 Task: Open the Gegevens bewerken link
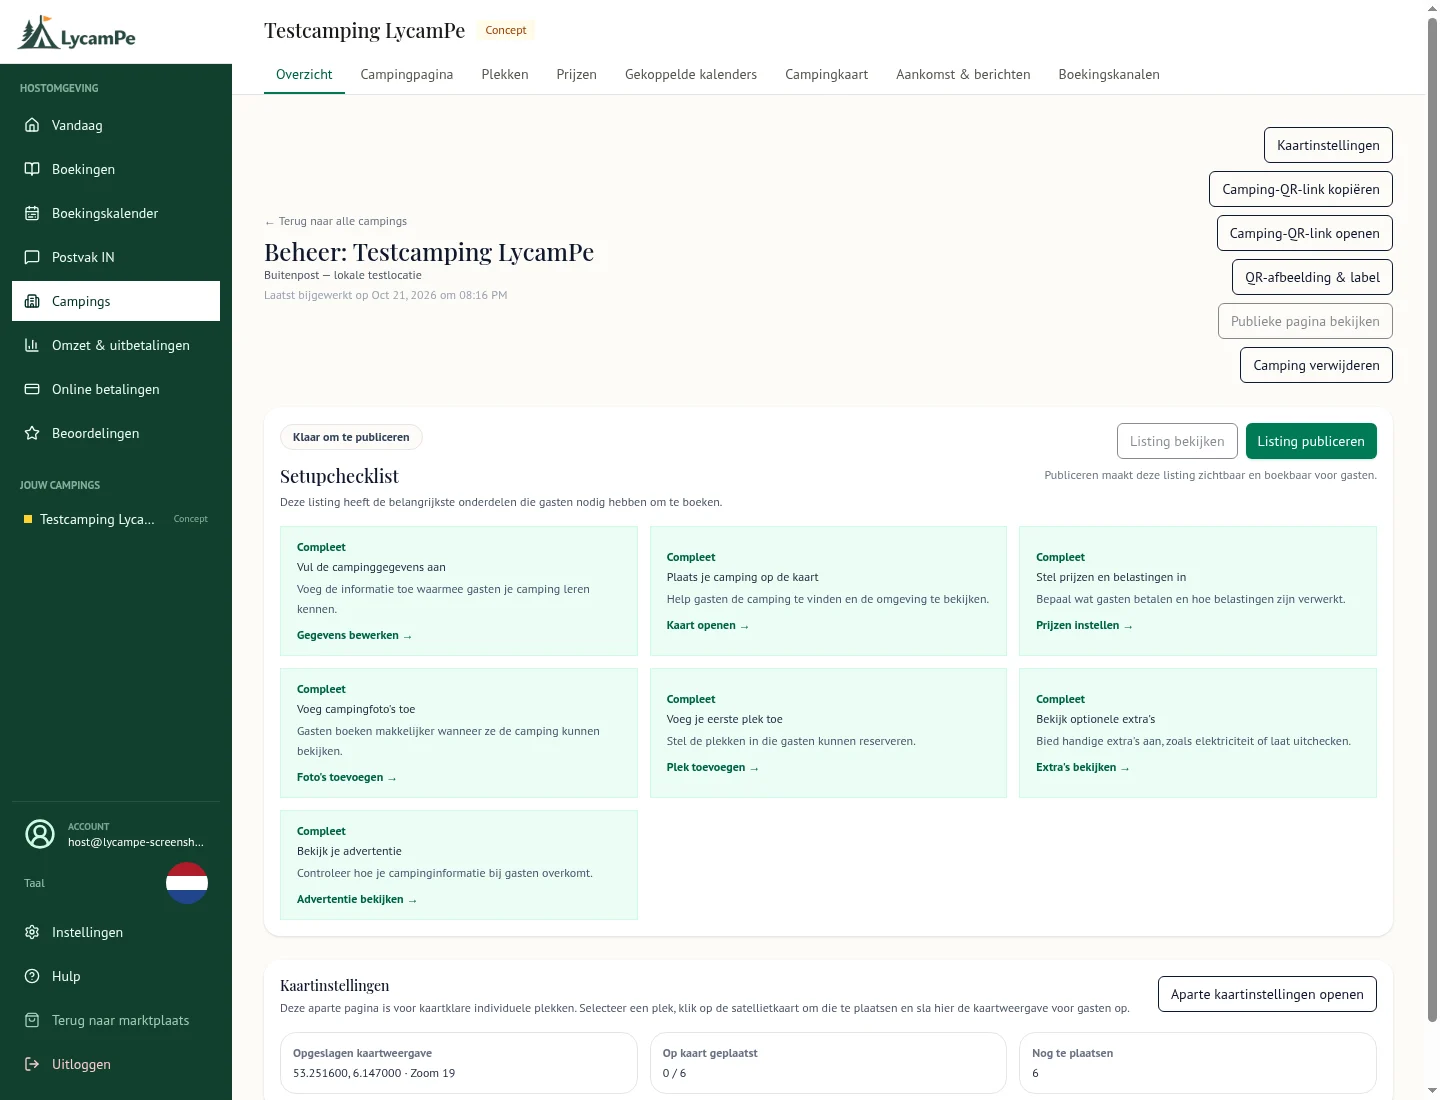coord(354,635)
